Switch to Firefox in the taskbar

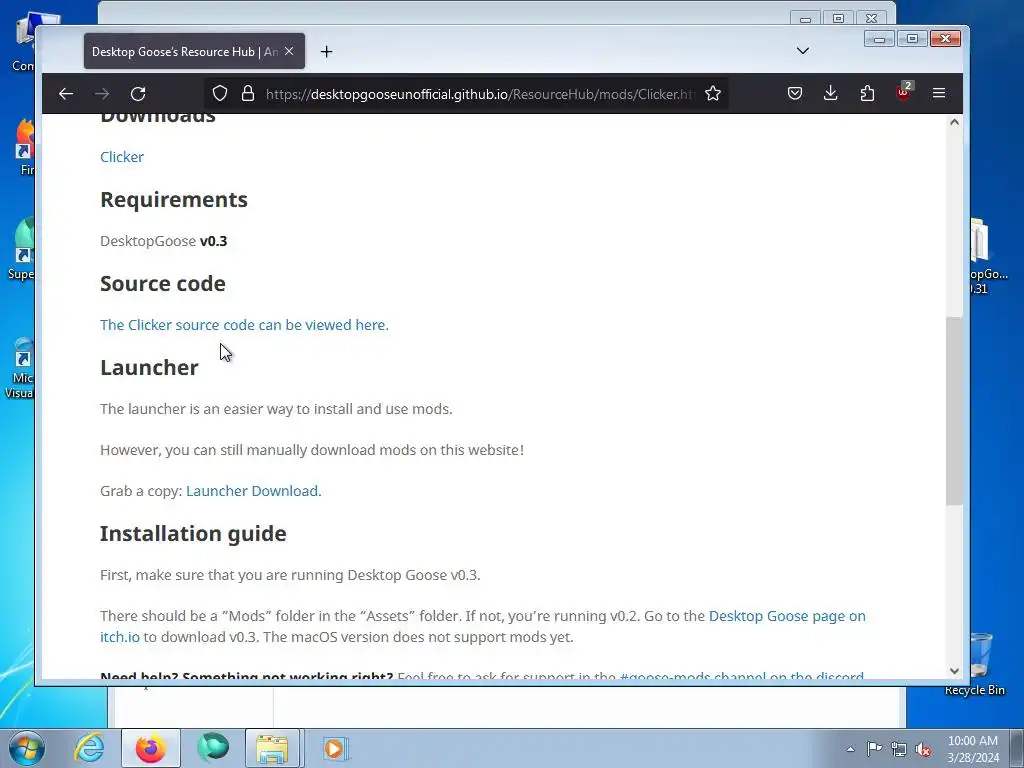pos(151,748)
